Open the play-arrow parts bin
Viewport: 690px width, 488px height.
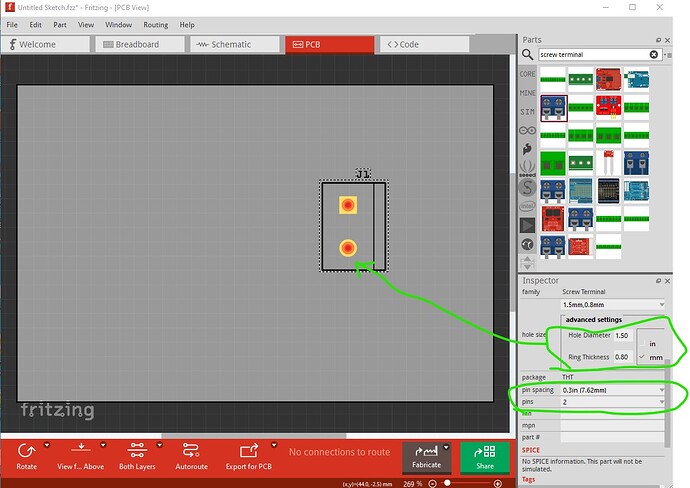coord(527,225)
